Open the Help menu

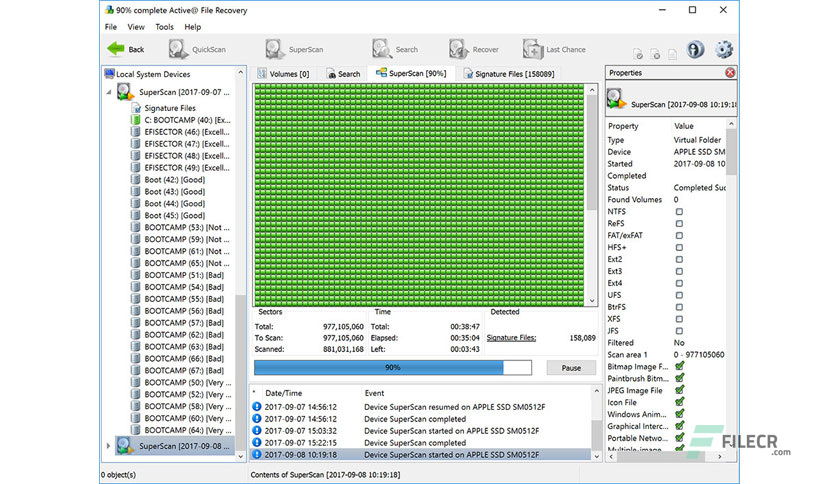[192, 27]
